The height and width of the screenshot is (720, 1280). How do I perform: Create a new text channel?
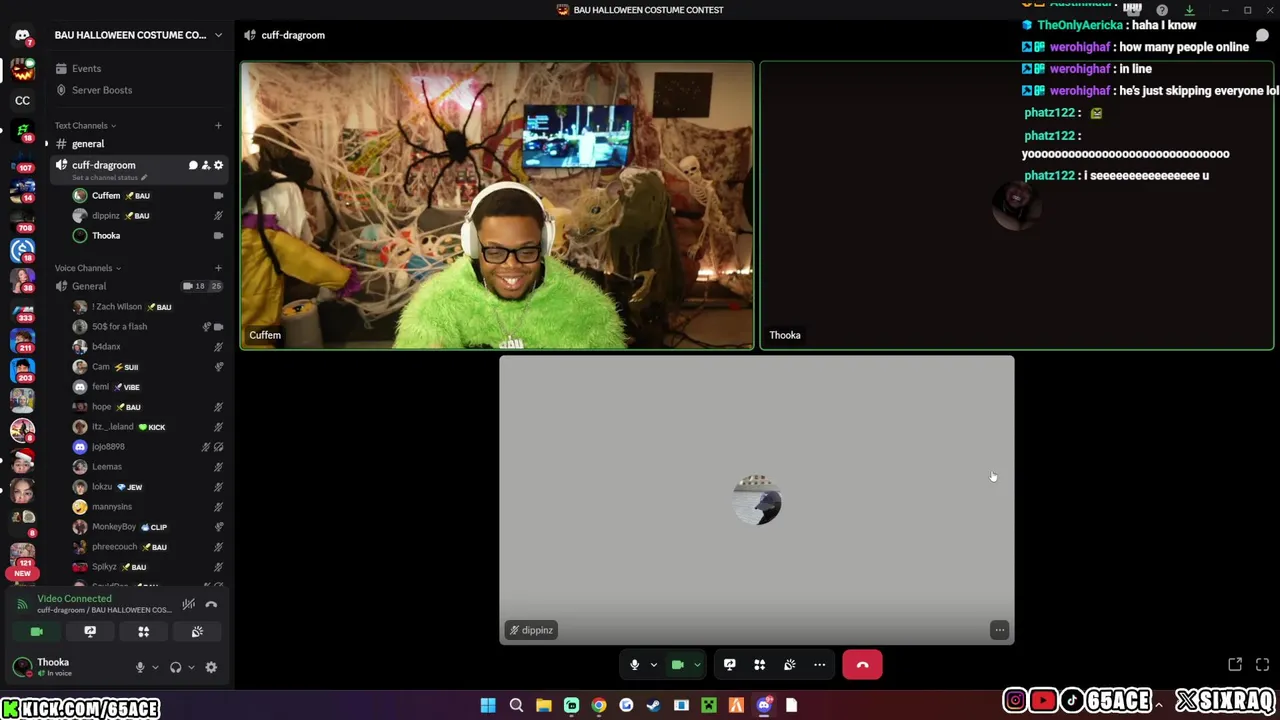pyautogui.click(x=218, y=126)
